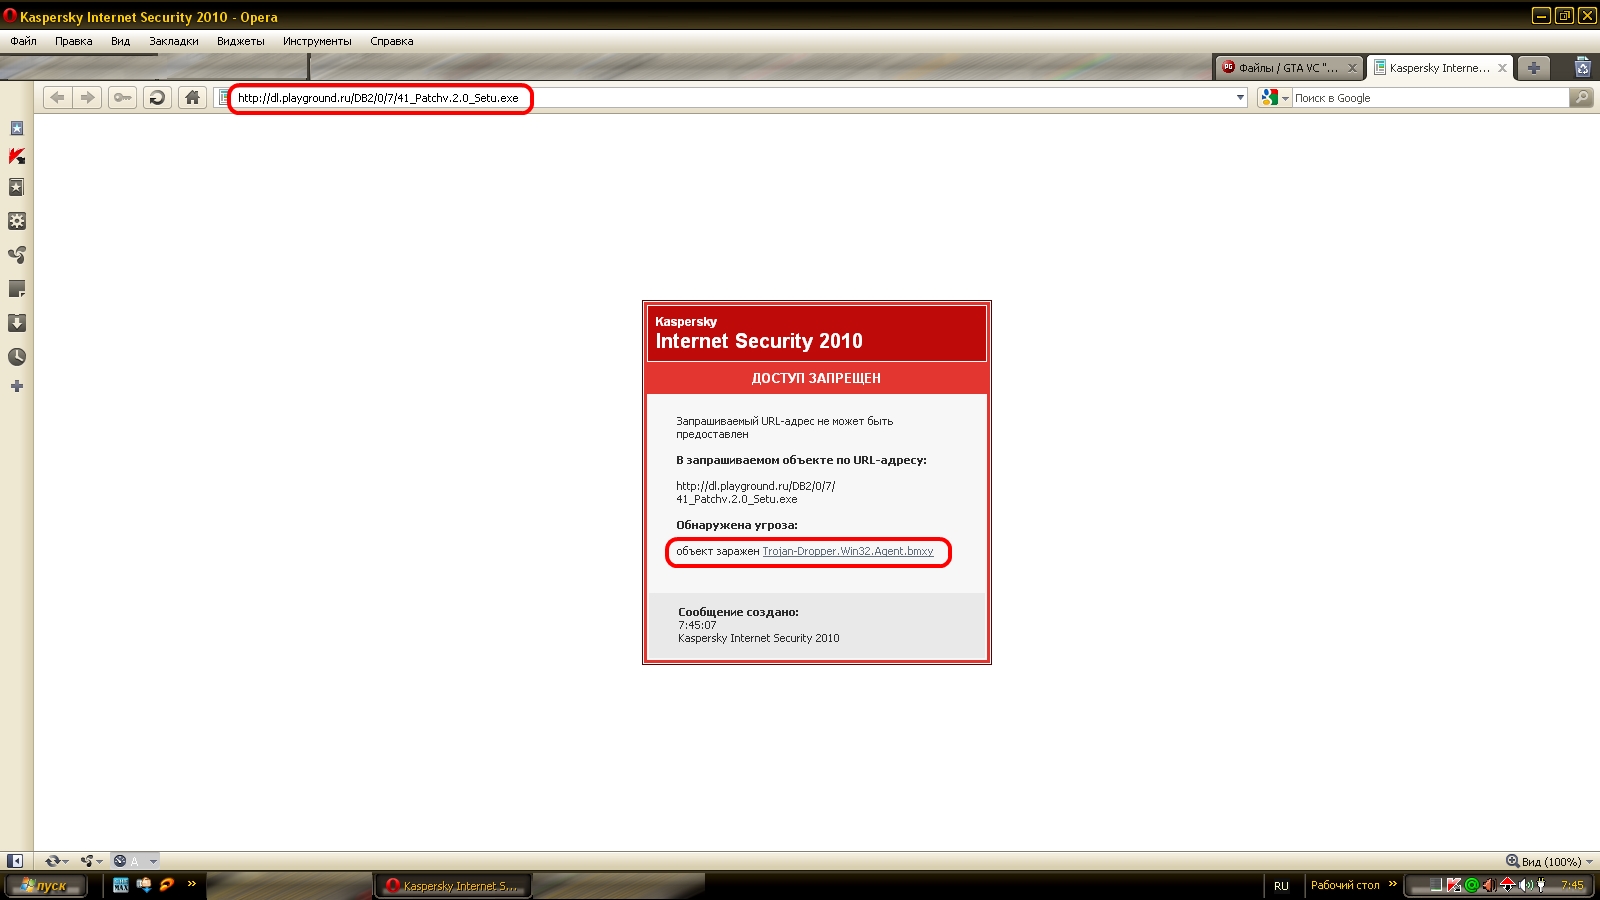Go to the Home page
1600x900 pixels.
pos(193,97)
